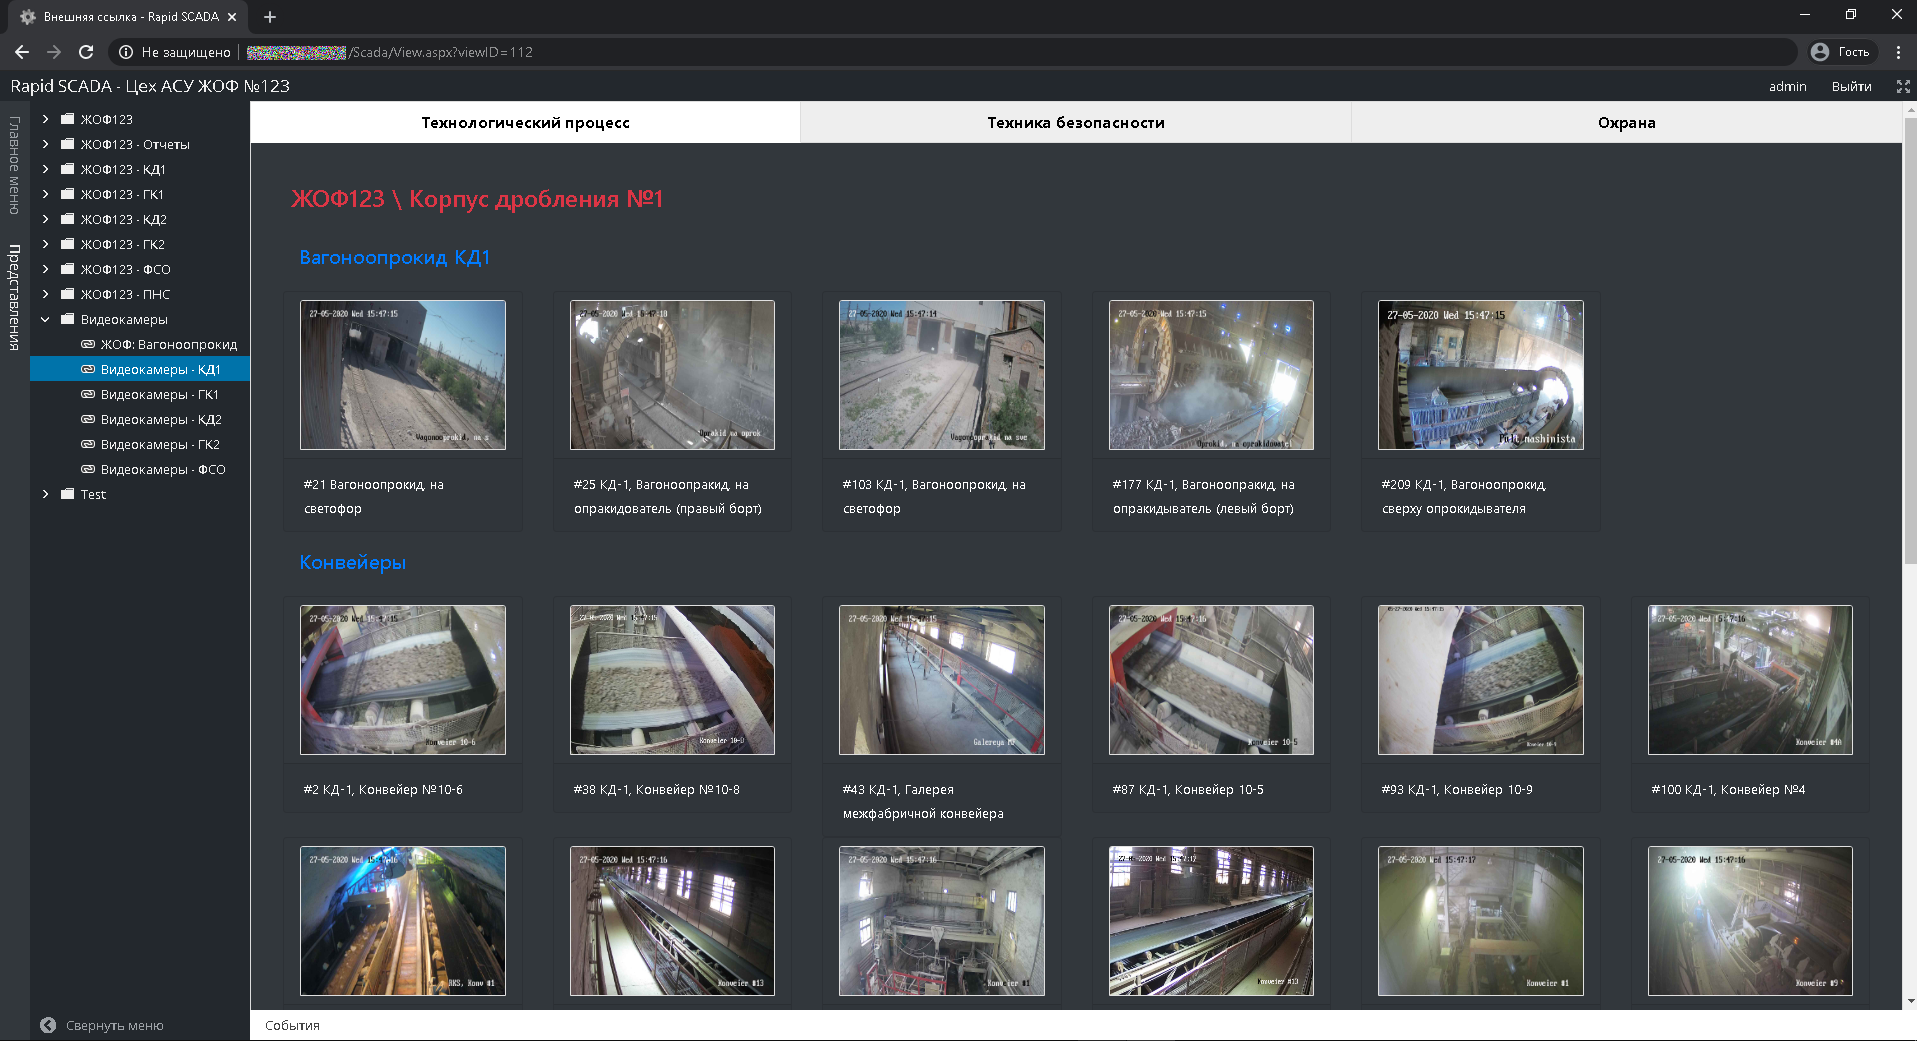Click folder icon of ЖОФ123 - КД1

click(x=68, y=169)
